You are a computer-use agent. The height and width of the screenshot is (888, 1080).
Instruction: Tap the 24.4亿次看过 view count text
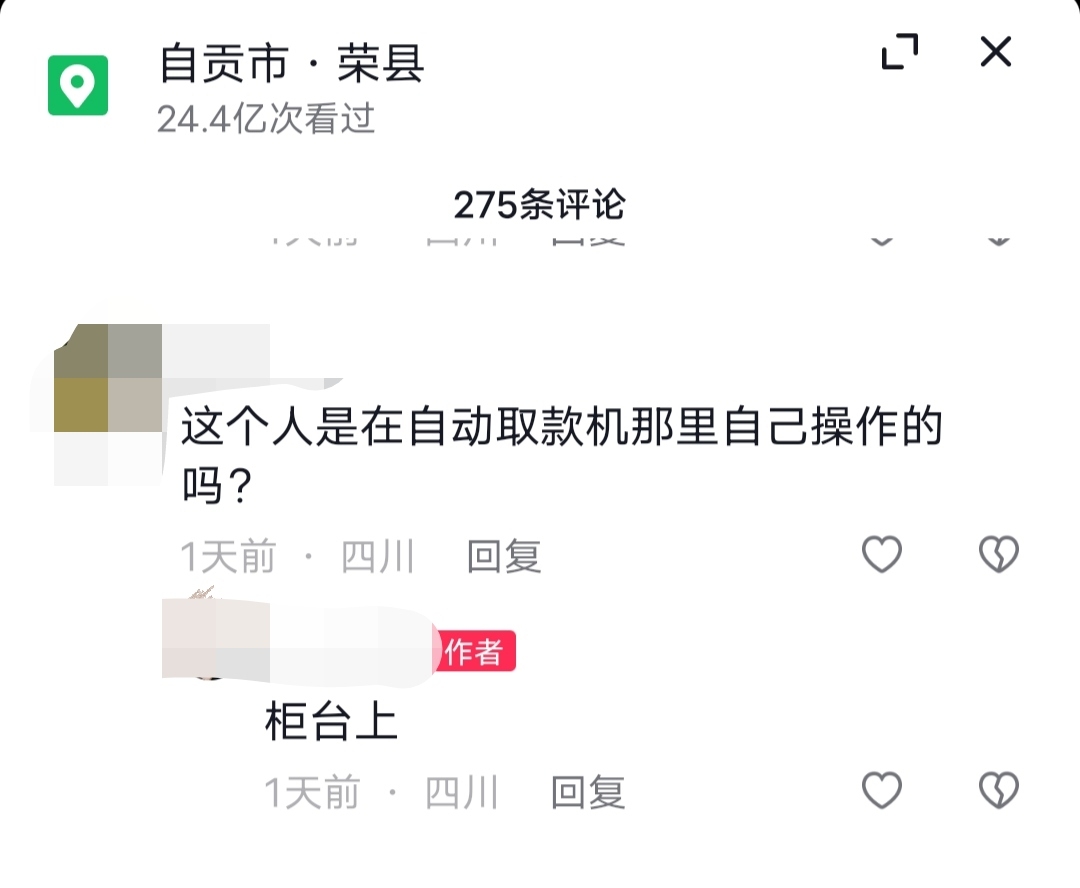click(x=266, y=118)
